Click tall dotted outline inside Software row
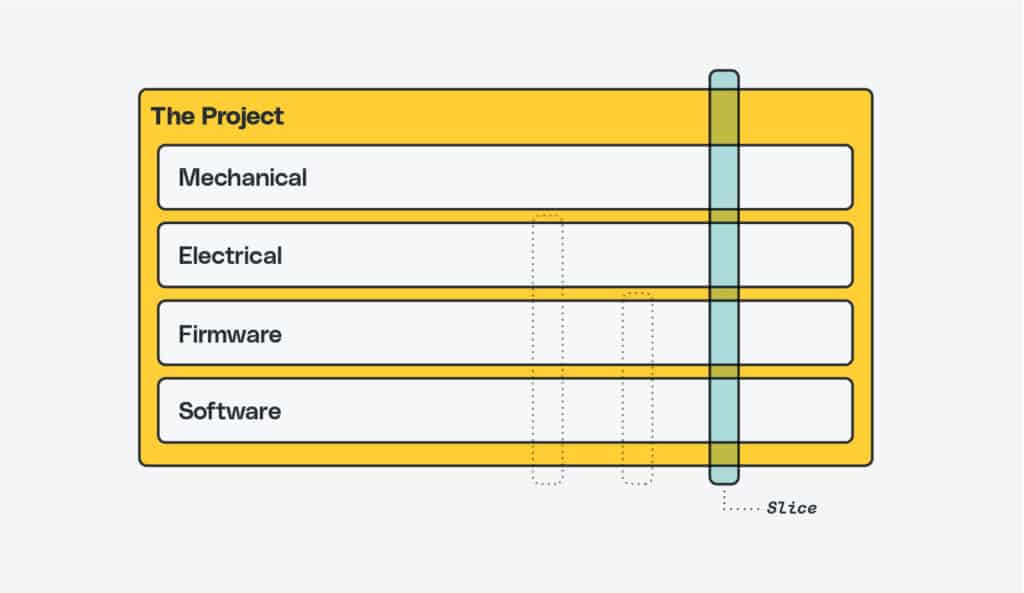The height and width of the screenshot is (593, 1024). click(x=547, y=410)
